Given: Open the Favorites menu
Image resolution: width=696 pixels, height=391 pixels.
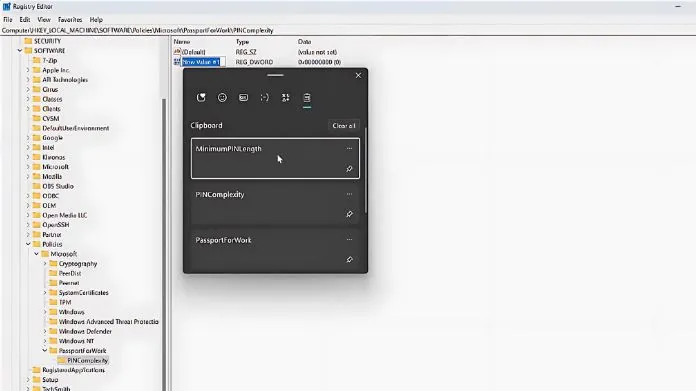Looking at the screenshot, I should (70, 20).
